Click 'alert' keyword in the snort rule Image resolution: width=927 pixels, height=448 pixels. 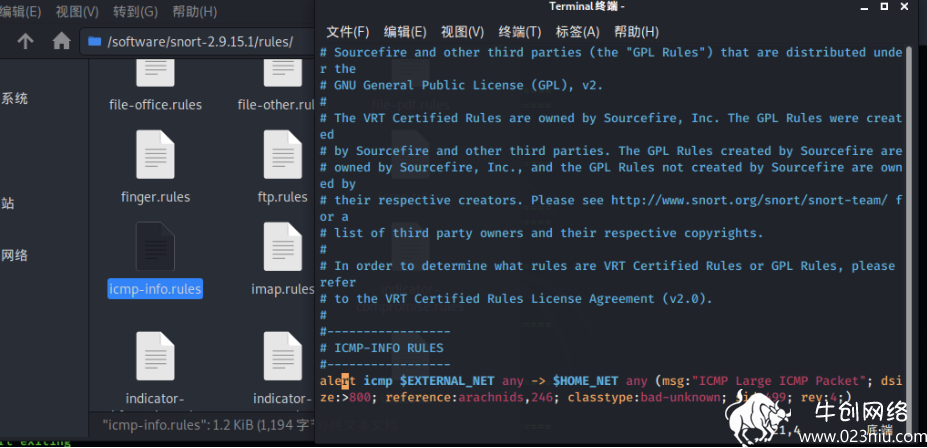pyautogui.click(x=338, y=381)
